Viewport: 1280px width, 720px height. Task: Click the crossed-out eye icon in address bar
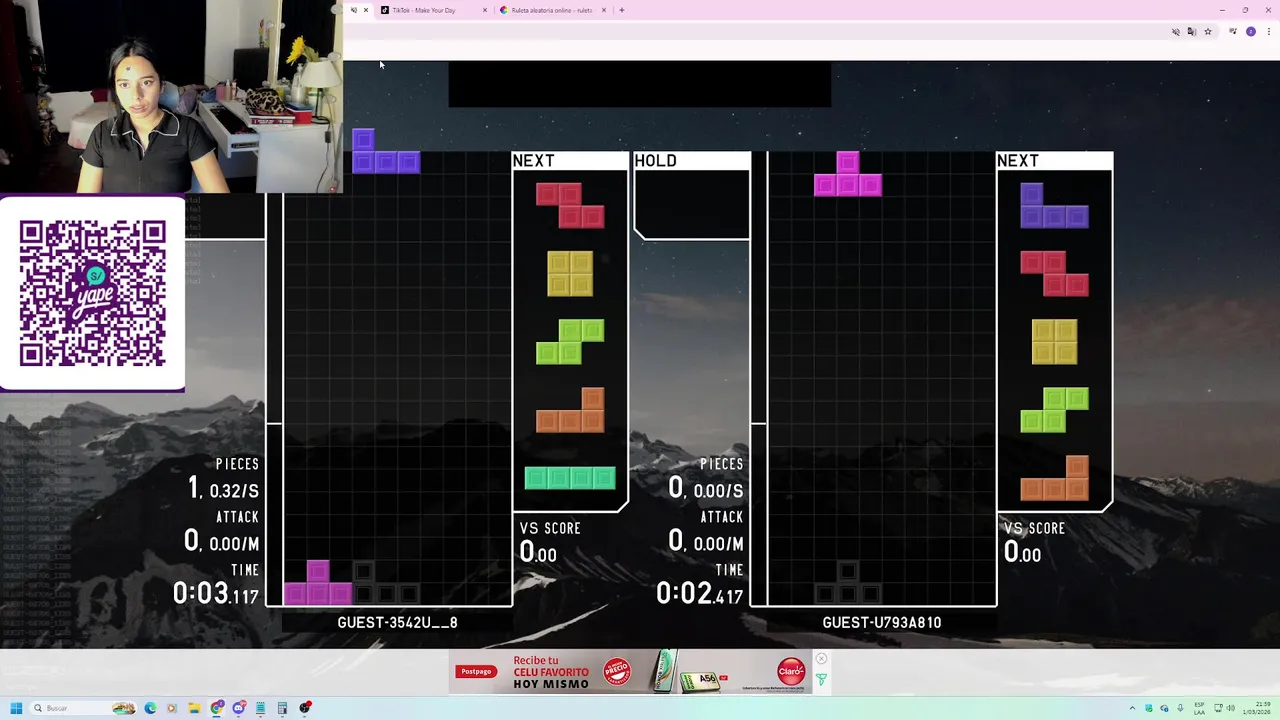[x=1176, y=32]
